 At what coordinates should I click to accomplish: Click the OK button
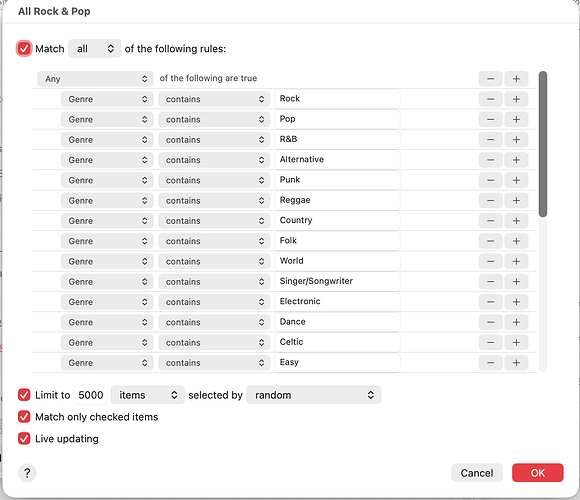(x=537, y=473)
